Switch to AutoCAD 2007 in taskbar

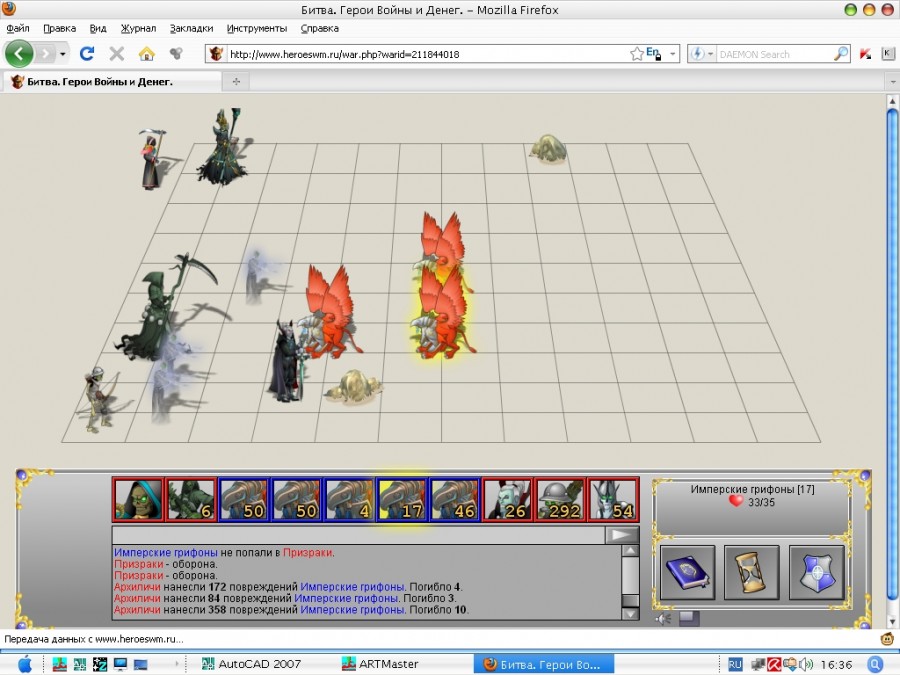click(x=251, y=664)
